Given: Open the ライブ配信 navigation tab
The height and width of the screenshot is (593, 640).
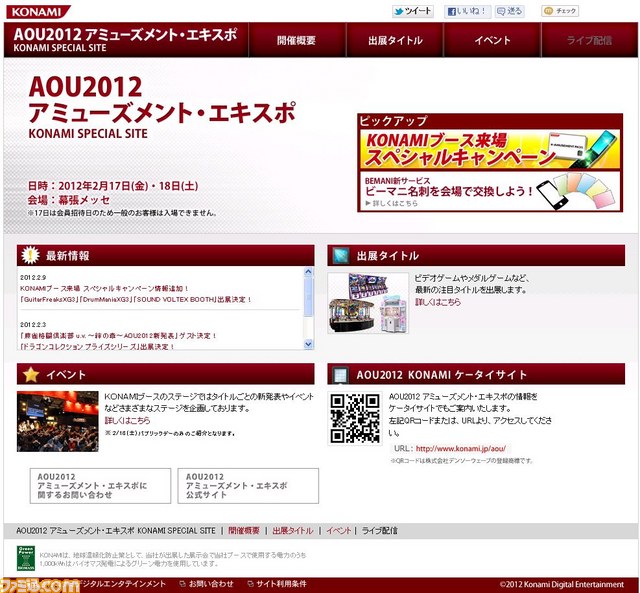Looking at the screenshot, I should [x=589, y=40].
